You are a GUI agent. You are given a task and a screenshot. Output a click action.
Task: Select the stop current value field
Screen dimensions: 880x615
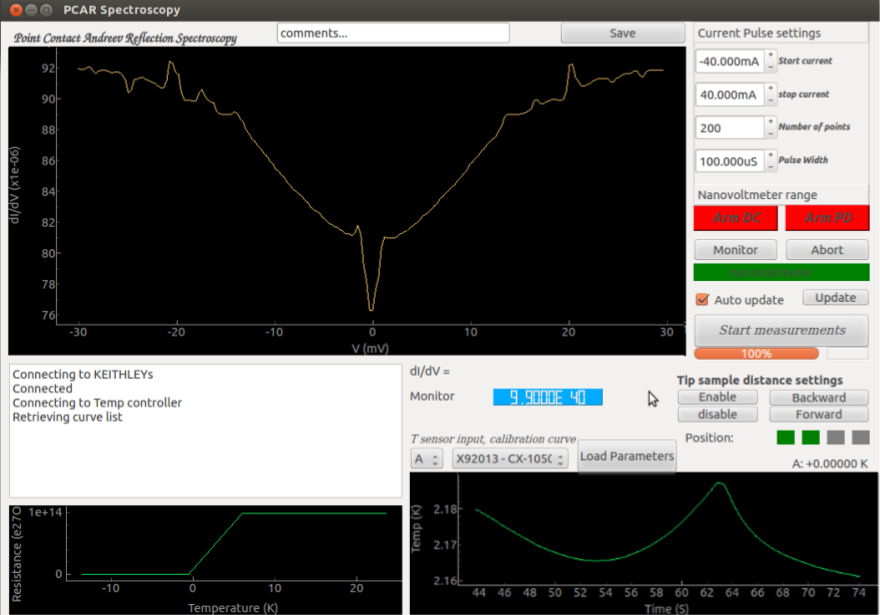click(x=730, y=95)
